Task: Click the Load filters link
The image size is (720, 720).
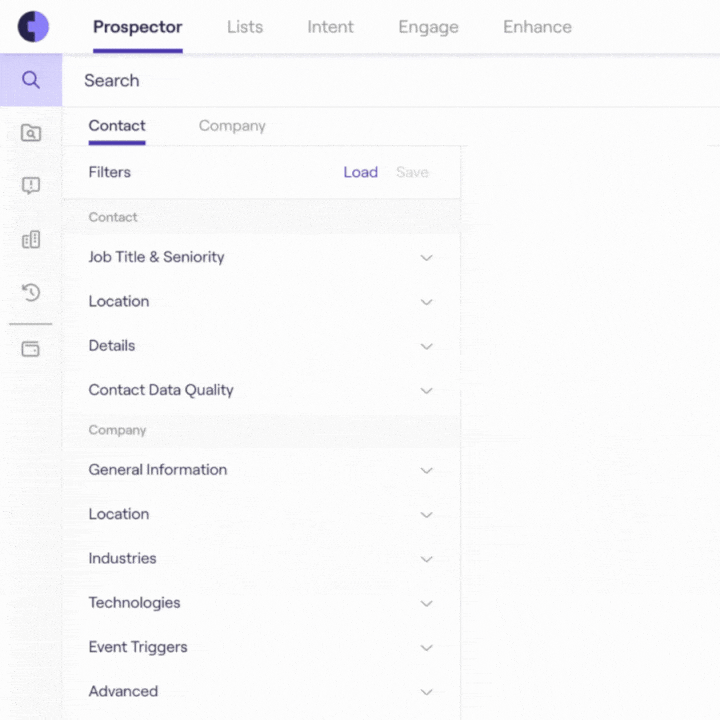Action: 360,172
